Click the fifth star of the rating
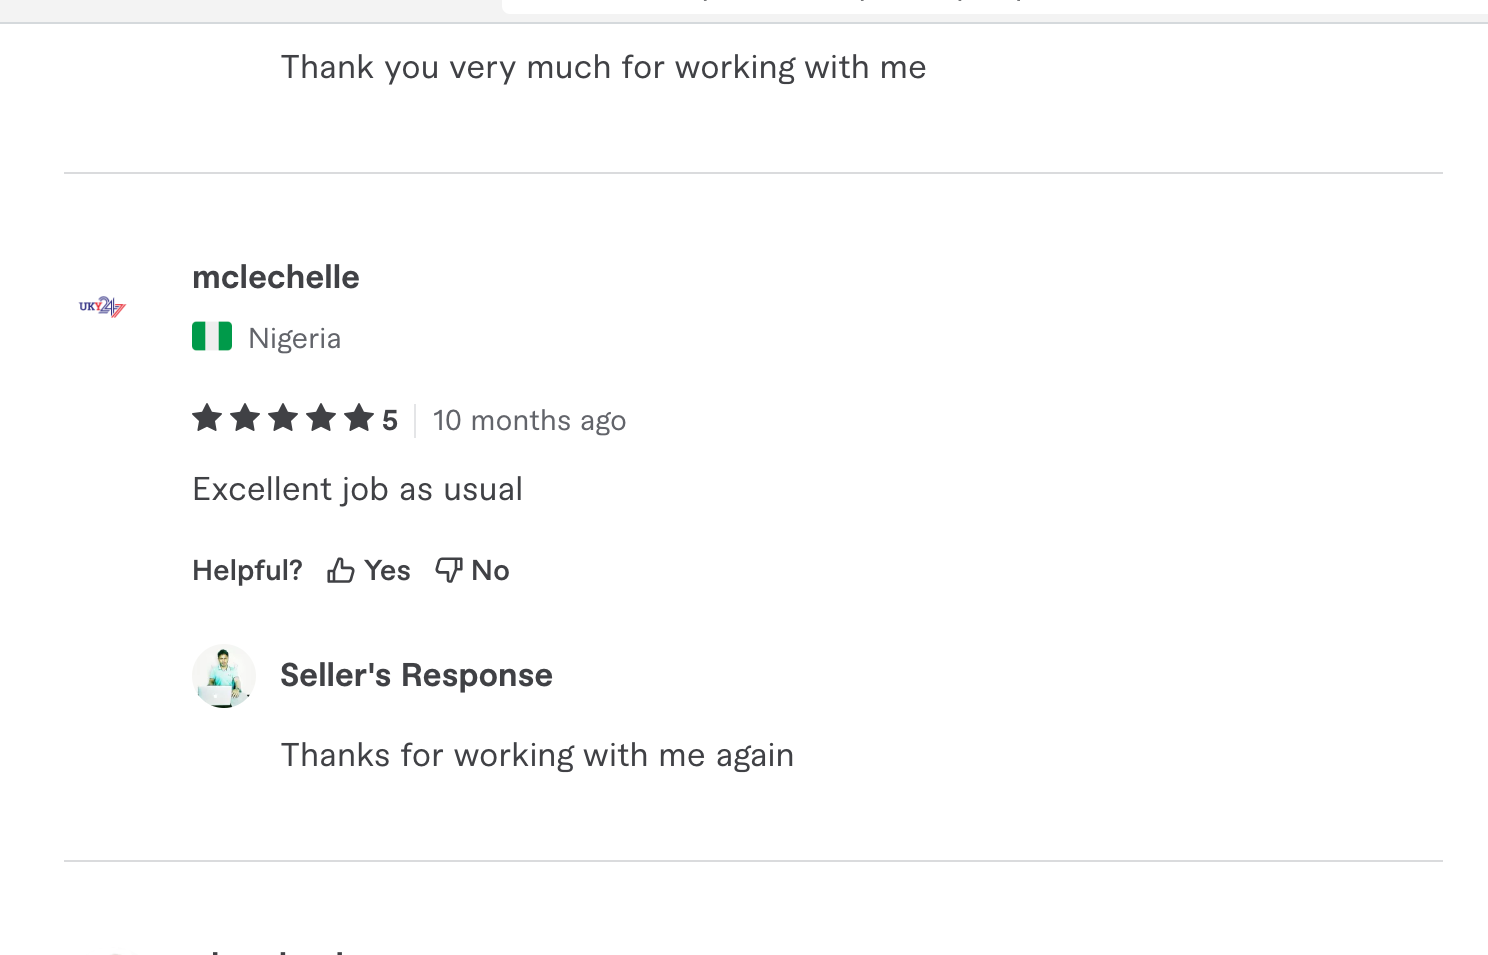 [359, 418]
